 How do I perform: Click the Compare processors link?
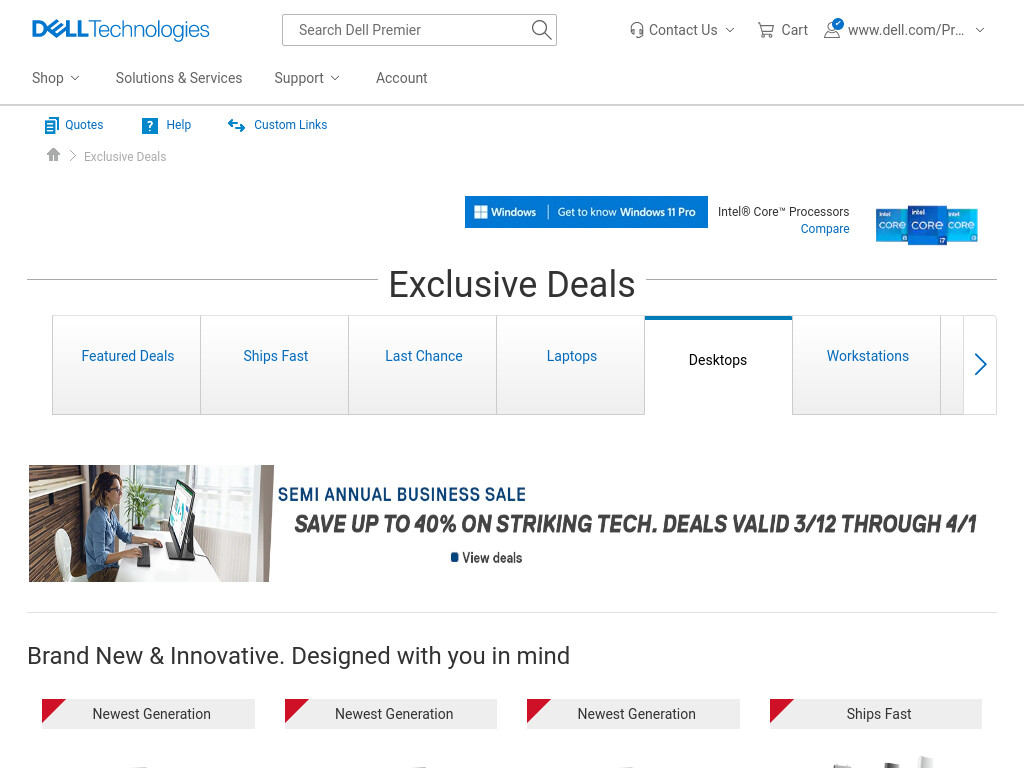[x=825, y=229]
